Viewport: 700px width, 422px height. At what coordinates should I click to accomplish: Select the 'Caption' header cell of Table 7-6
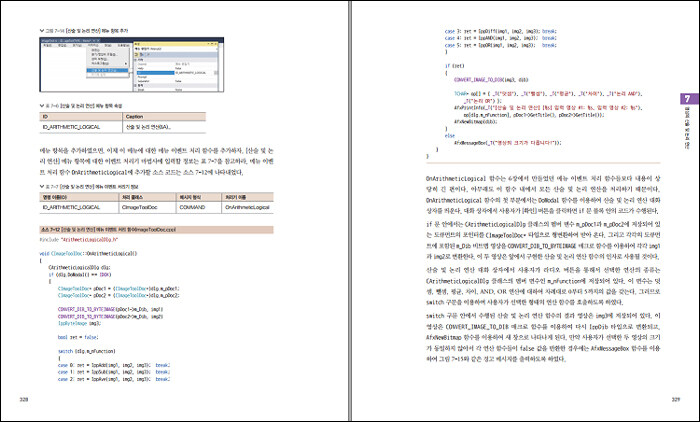pos(164,117)
